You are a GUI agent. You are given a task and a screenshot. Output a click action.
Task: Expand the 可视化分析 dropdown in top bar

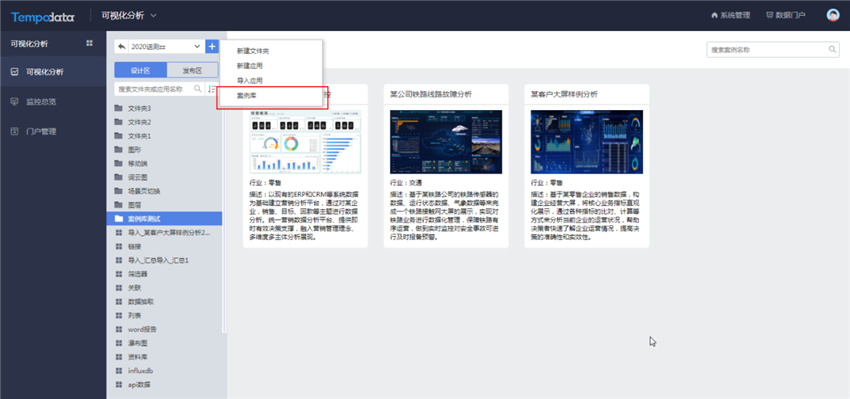(x=153, y=15)
